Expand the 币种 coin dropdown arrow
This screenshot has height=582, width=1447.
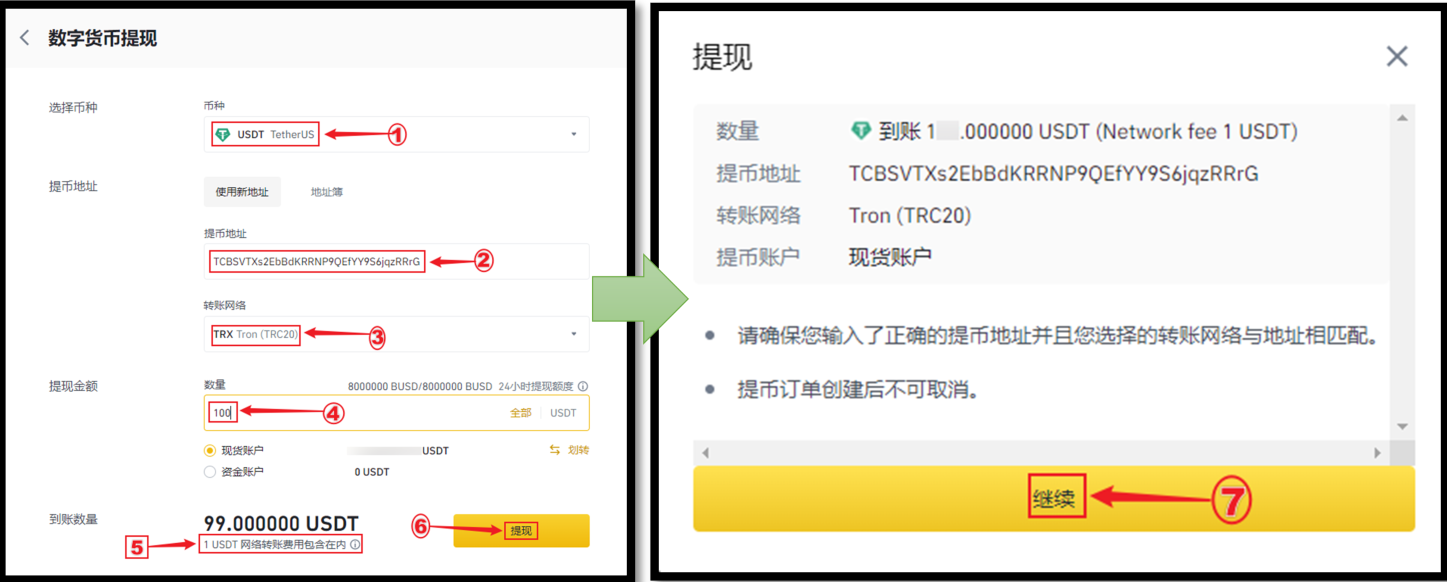pyautogui.click(x=574, y=134)
